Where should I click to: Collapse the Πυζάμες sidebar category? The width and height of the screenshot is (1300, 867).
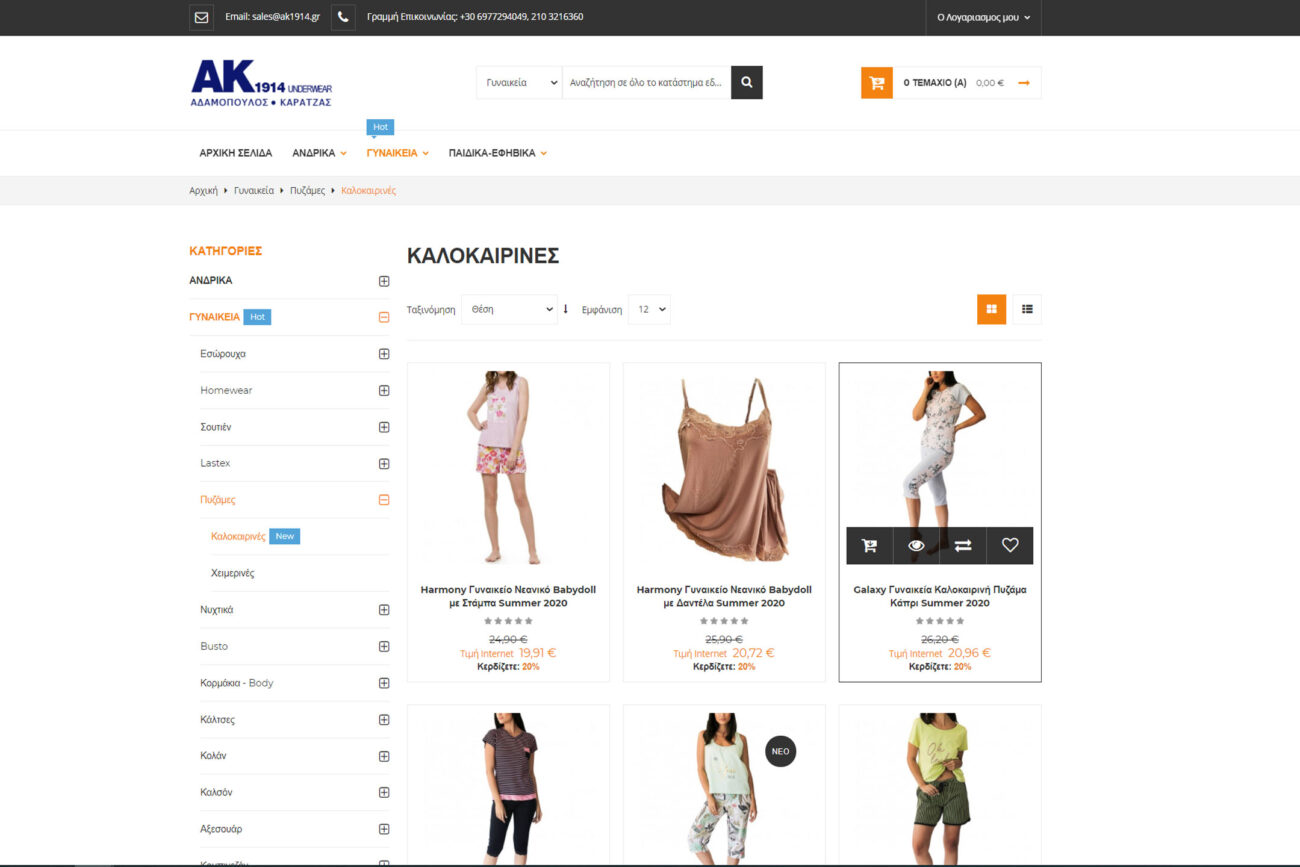pyautogui.click(x=384, y=500)
